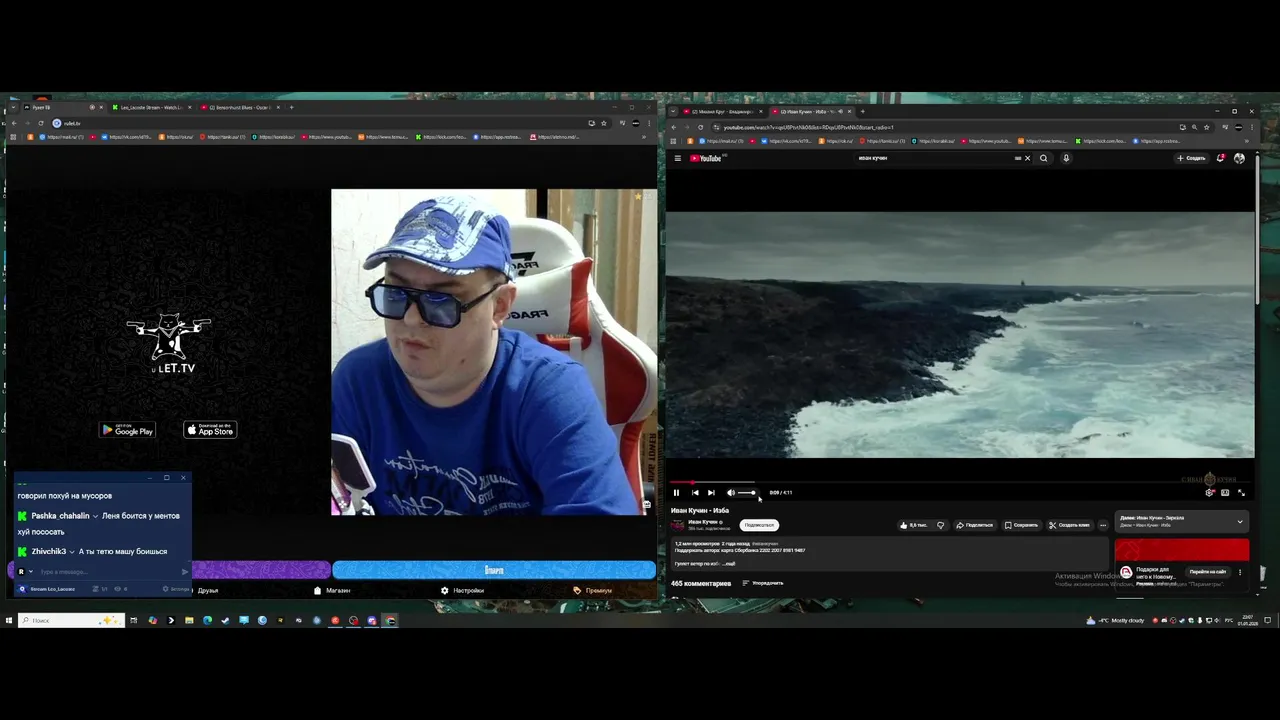The height and width of the screenshot is (720, 1280).
Task: Enter YouTube fullscreen mode
Action: tap(1241, 492)
